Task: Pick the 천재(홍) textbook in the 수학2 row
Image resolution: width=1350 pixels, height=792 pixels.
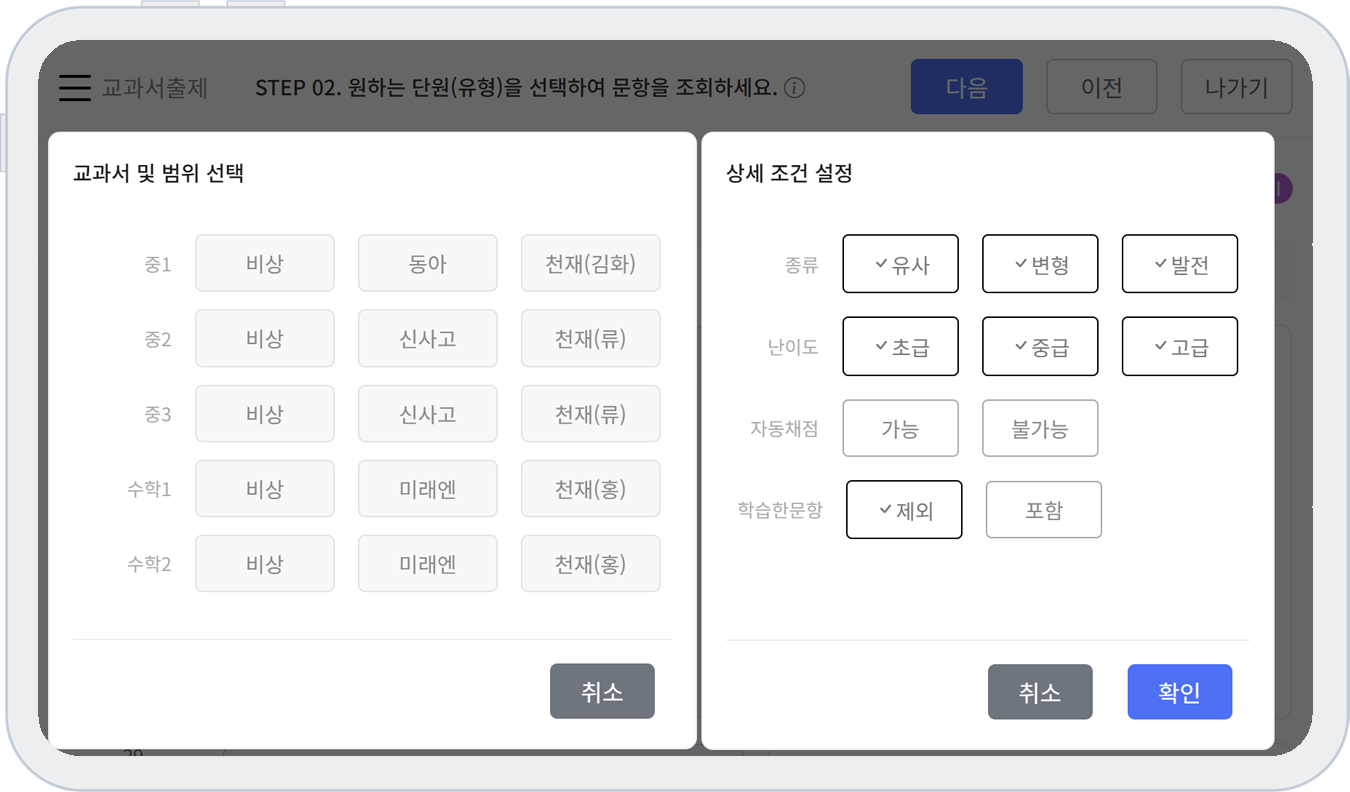Action: 590,563
